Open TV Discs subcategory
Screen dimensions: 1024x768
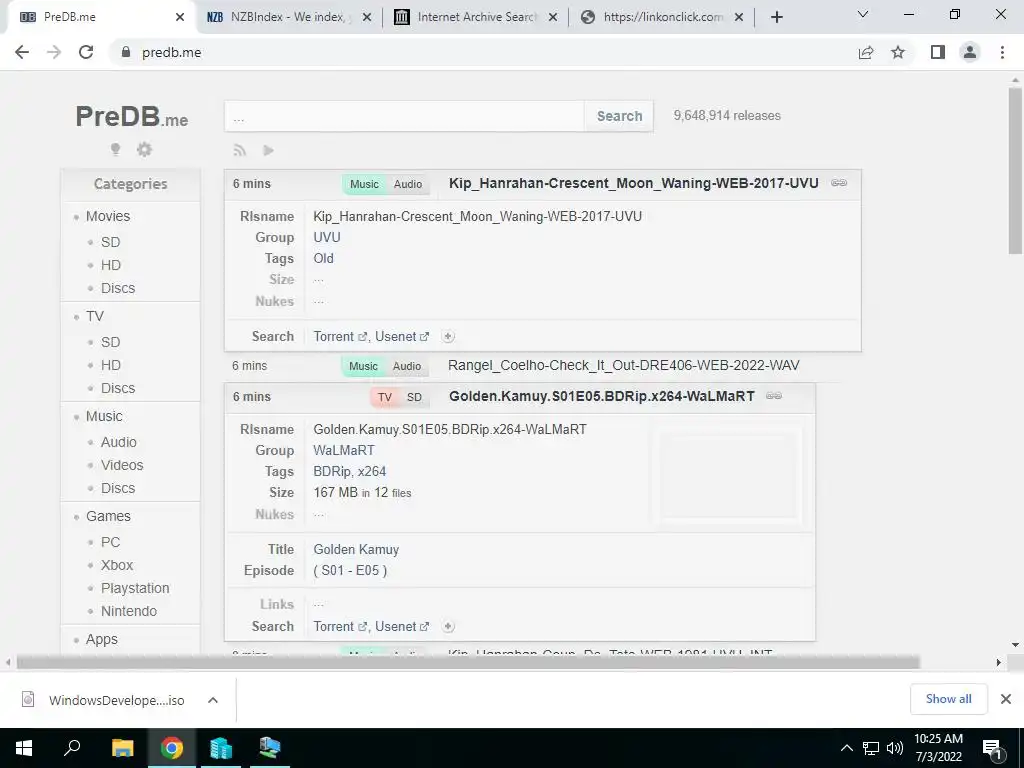tap(118, 388)
